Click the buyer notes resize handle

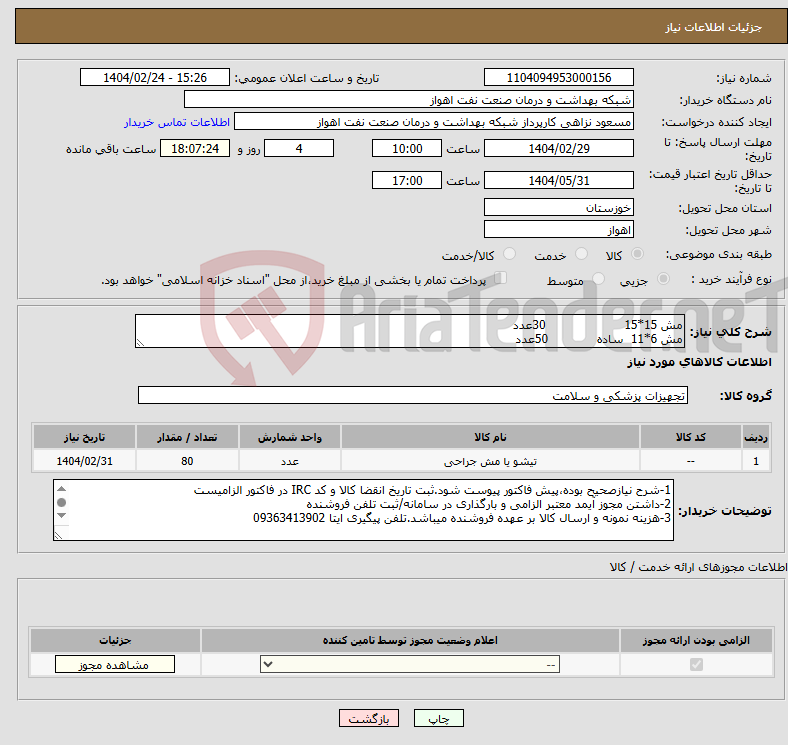click(x=58, y=536)
